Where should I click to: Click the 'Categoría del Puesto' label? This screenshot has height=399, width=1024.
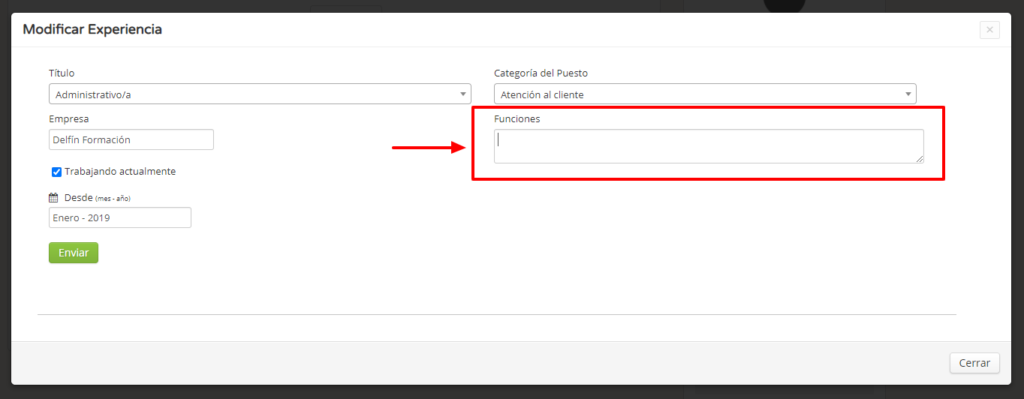click(541, 73)
